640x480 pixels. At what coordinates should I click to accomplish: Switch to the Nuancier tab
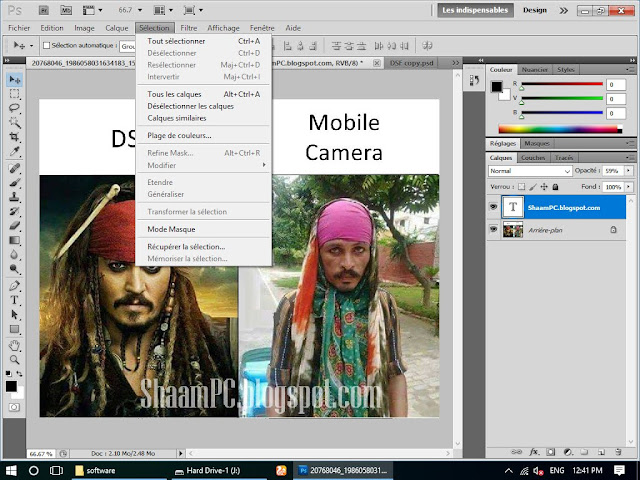point(534,70)
